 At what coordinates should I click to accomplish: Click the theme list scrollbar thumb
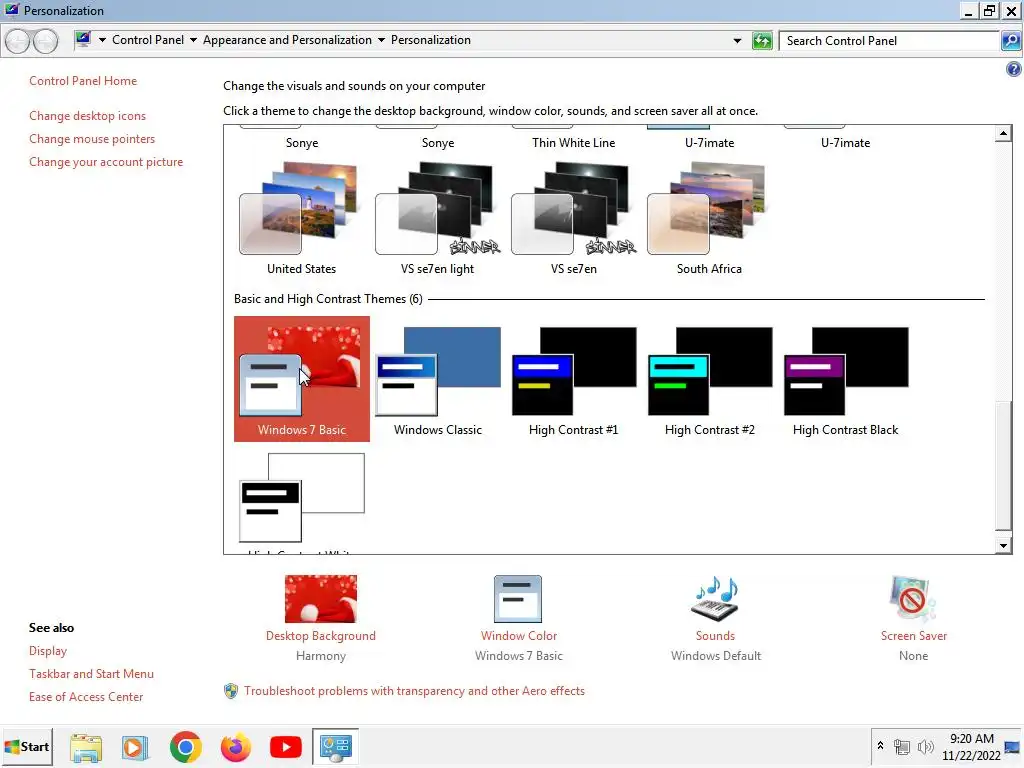tap(1003, 465)
